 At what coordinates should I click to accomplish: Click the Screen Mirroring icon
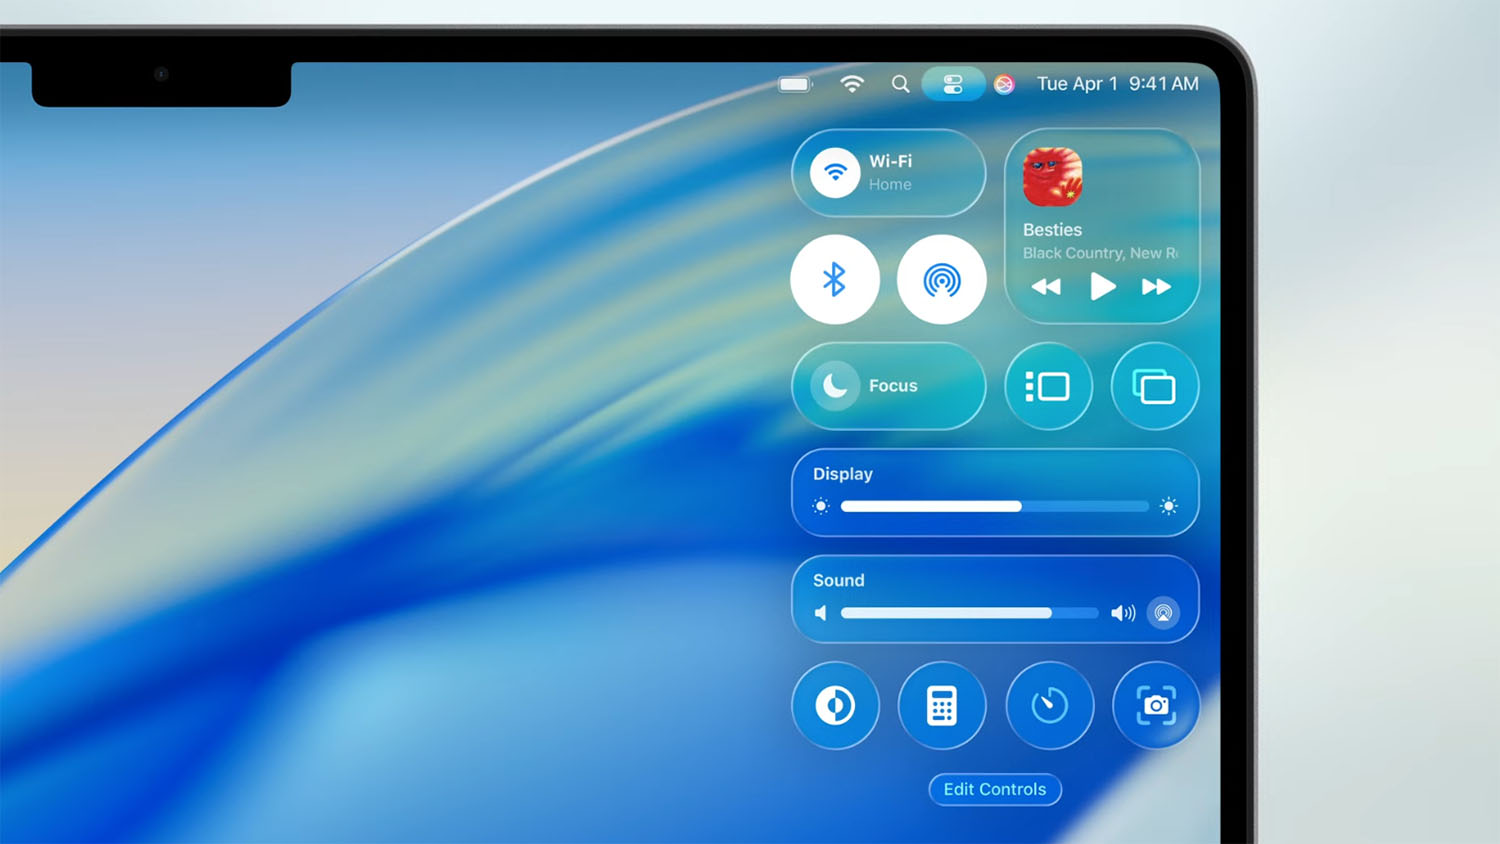click(1154, 386)
